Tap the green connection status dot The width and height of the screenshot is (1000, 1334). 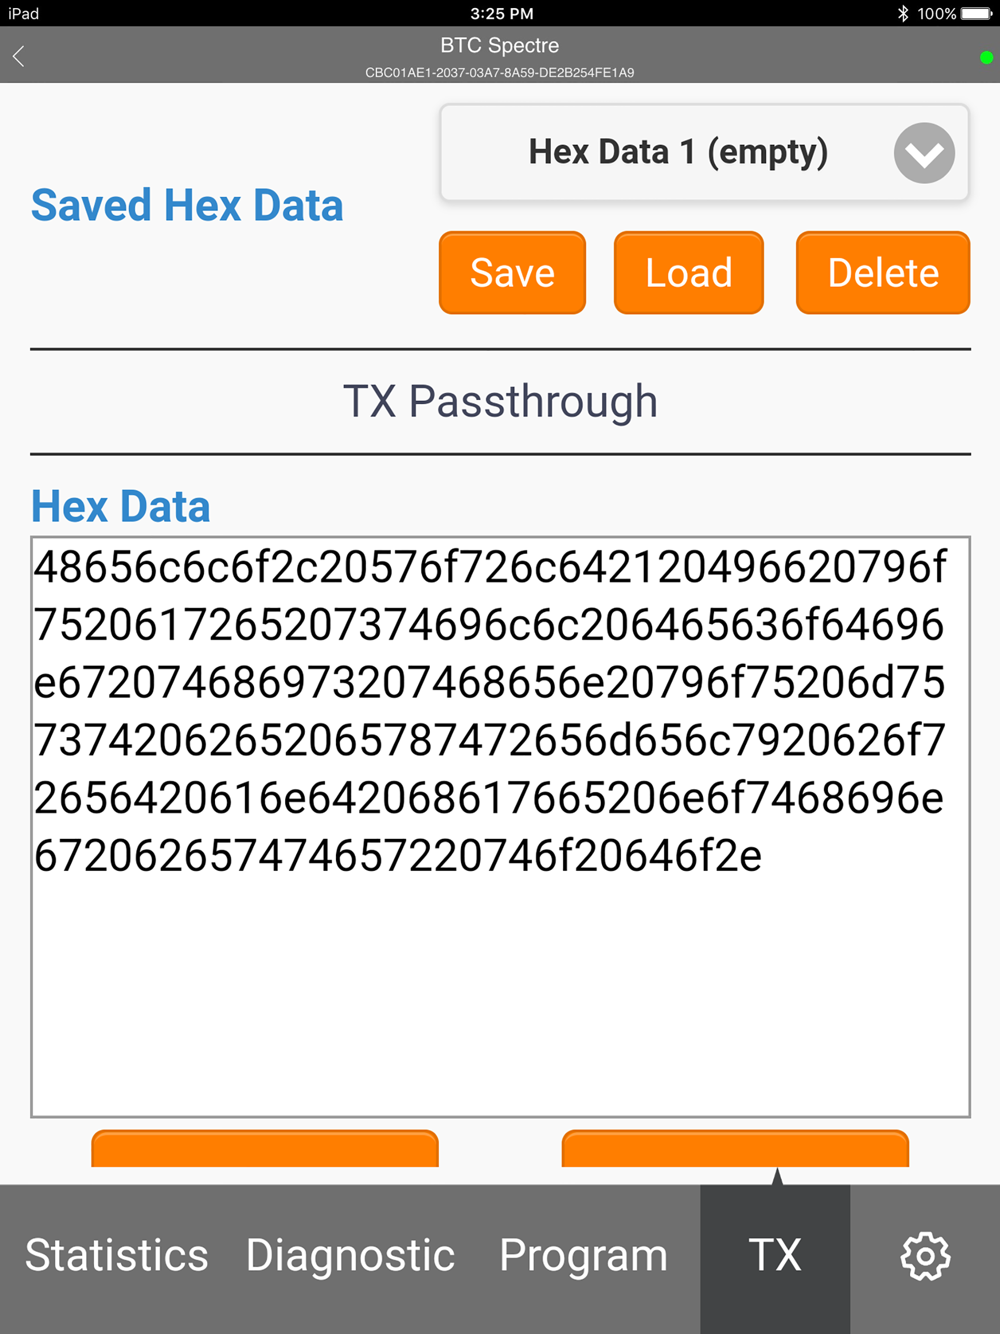coord(987,58)
